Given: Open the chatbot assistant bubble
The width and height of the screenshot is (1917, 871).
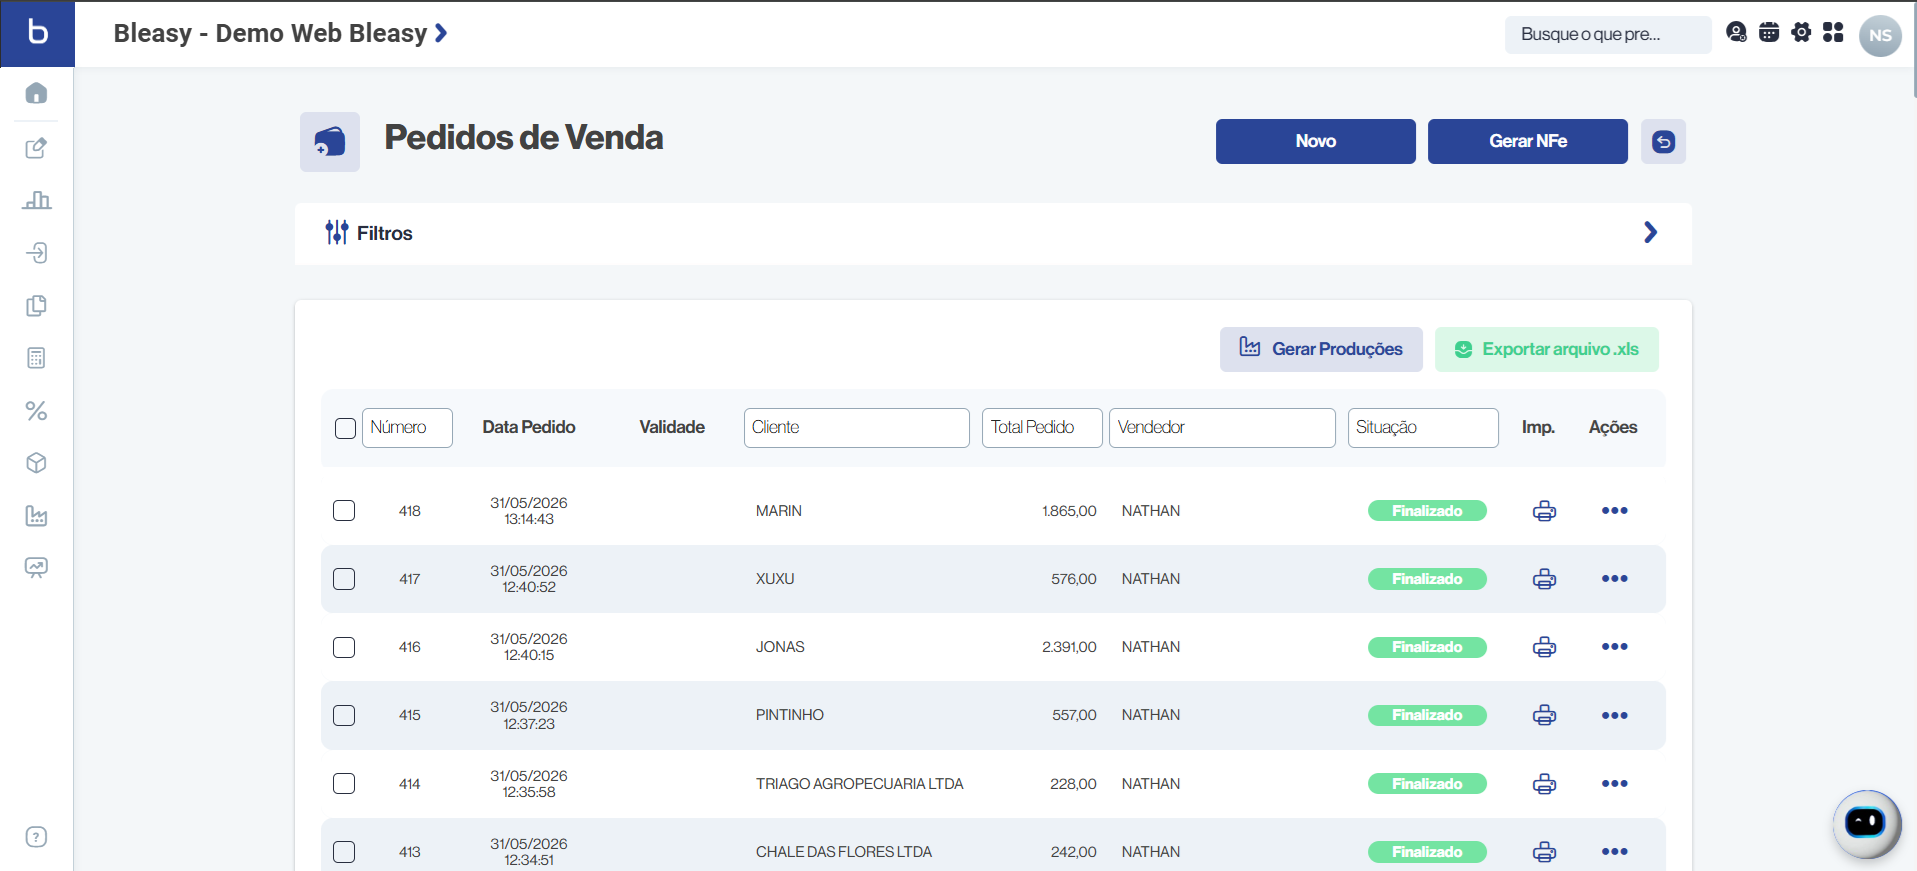Looking at the screenshot, I should point(1866,824).
